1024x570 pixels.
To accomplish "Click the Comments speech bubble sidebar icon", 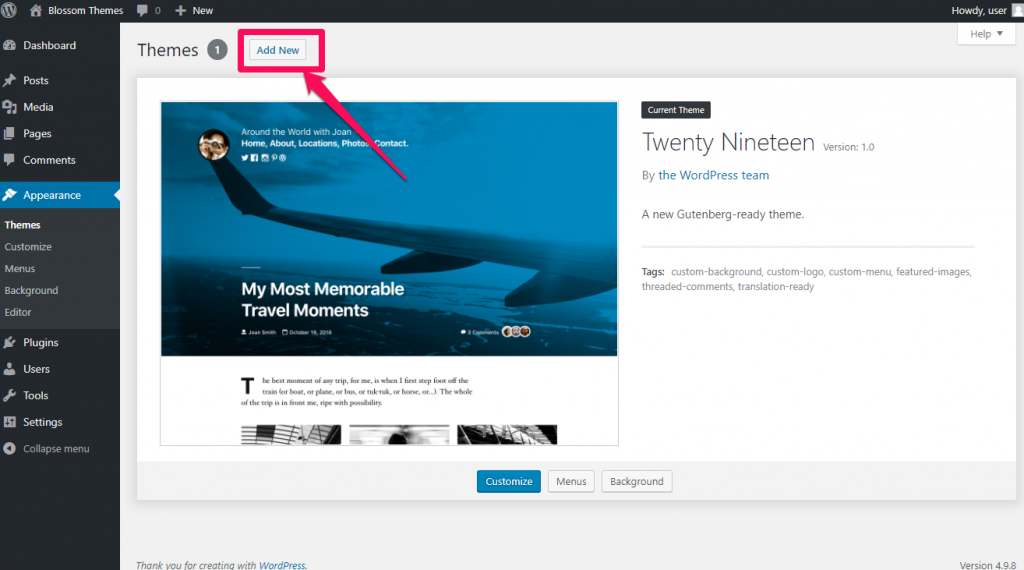I will tap(10, 159).
